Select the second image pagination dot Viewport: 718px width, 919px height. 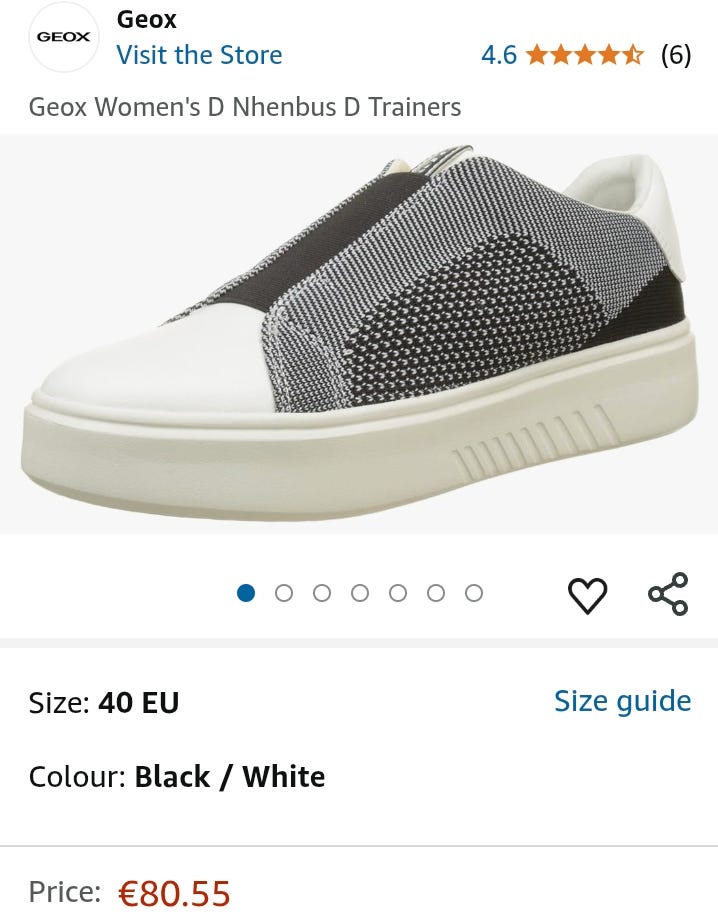coord(284,593)
